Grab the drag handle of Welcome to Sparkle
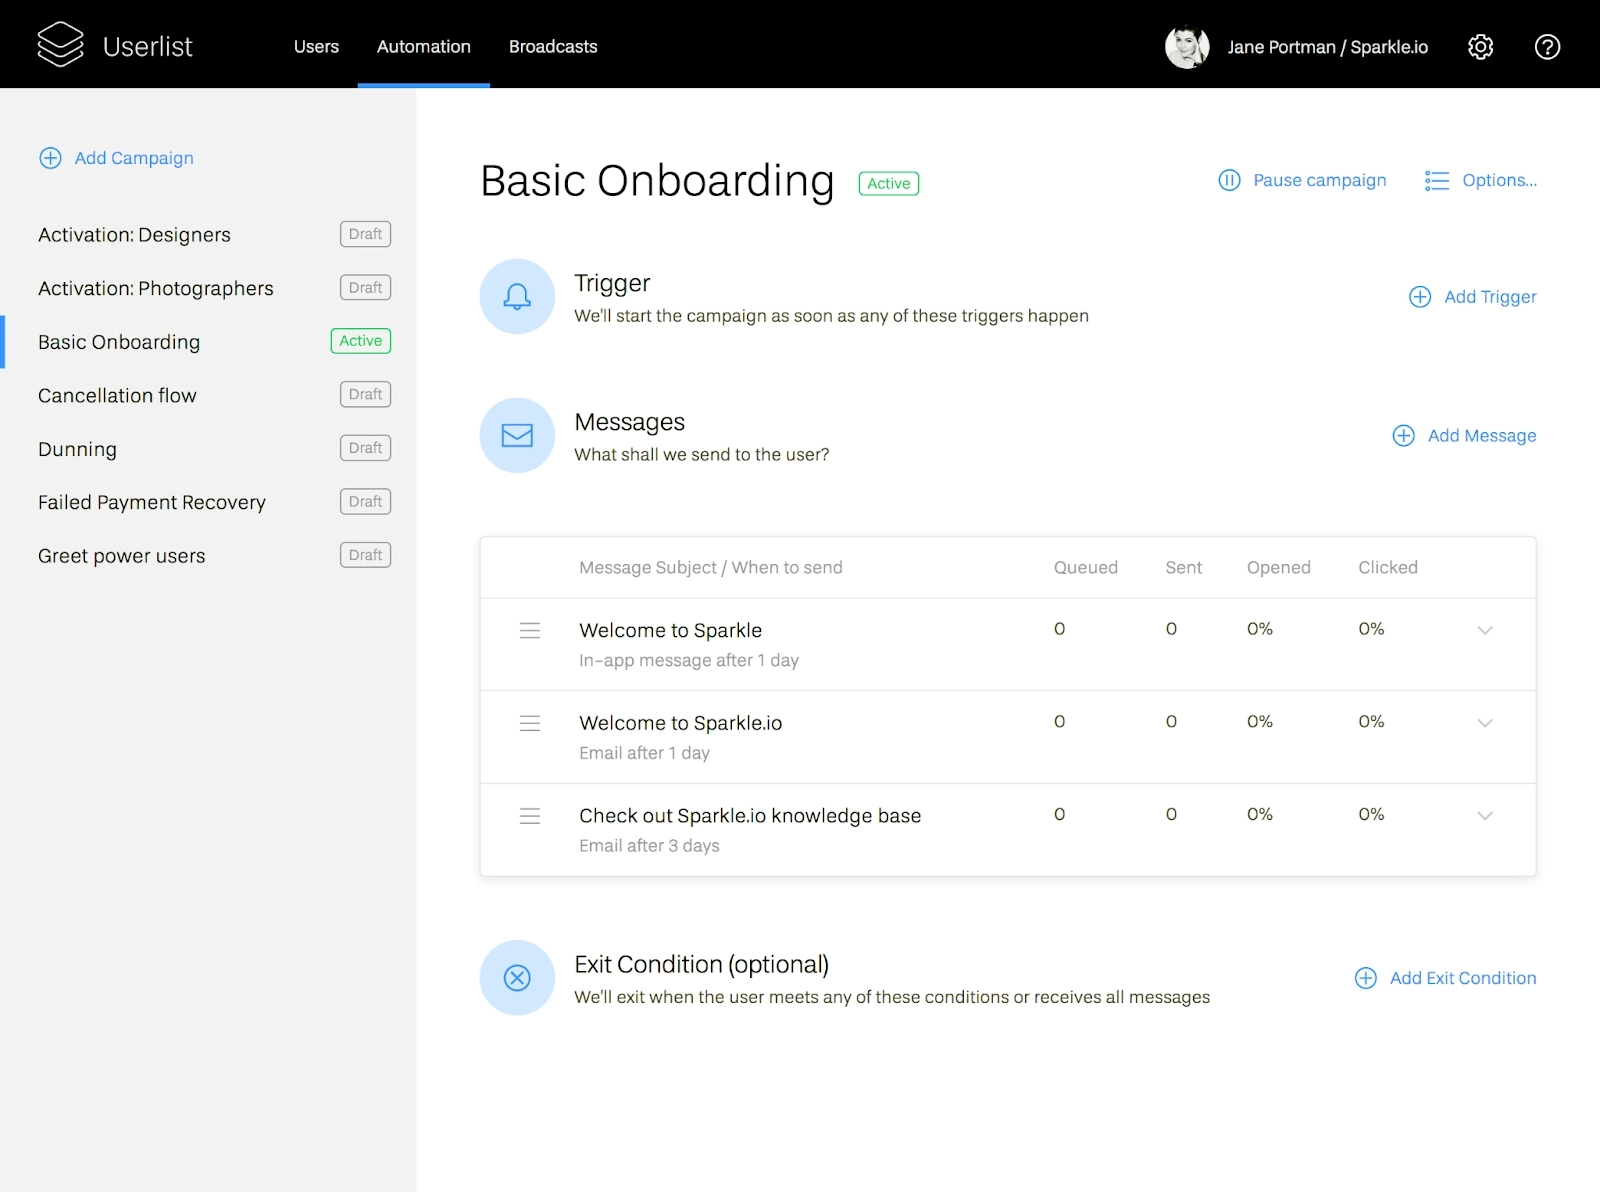This screenshot has width=1600, height=1192. pos(529,630)
